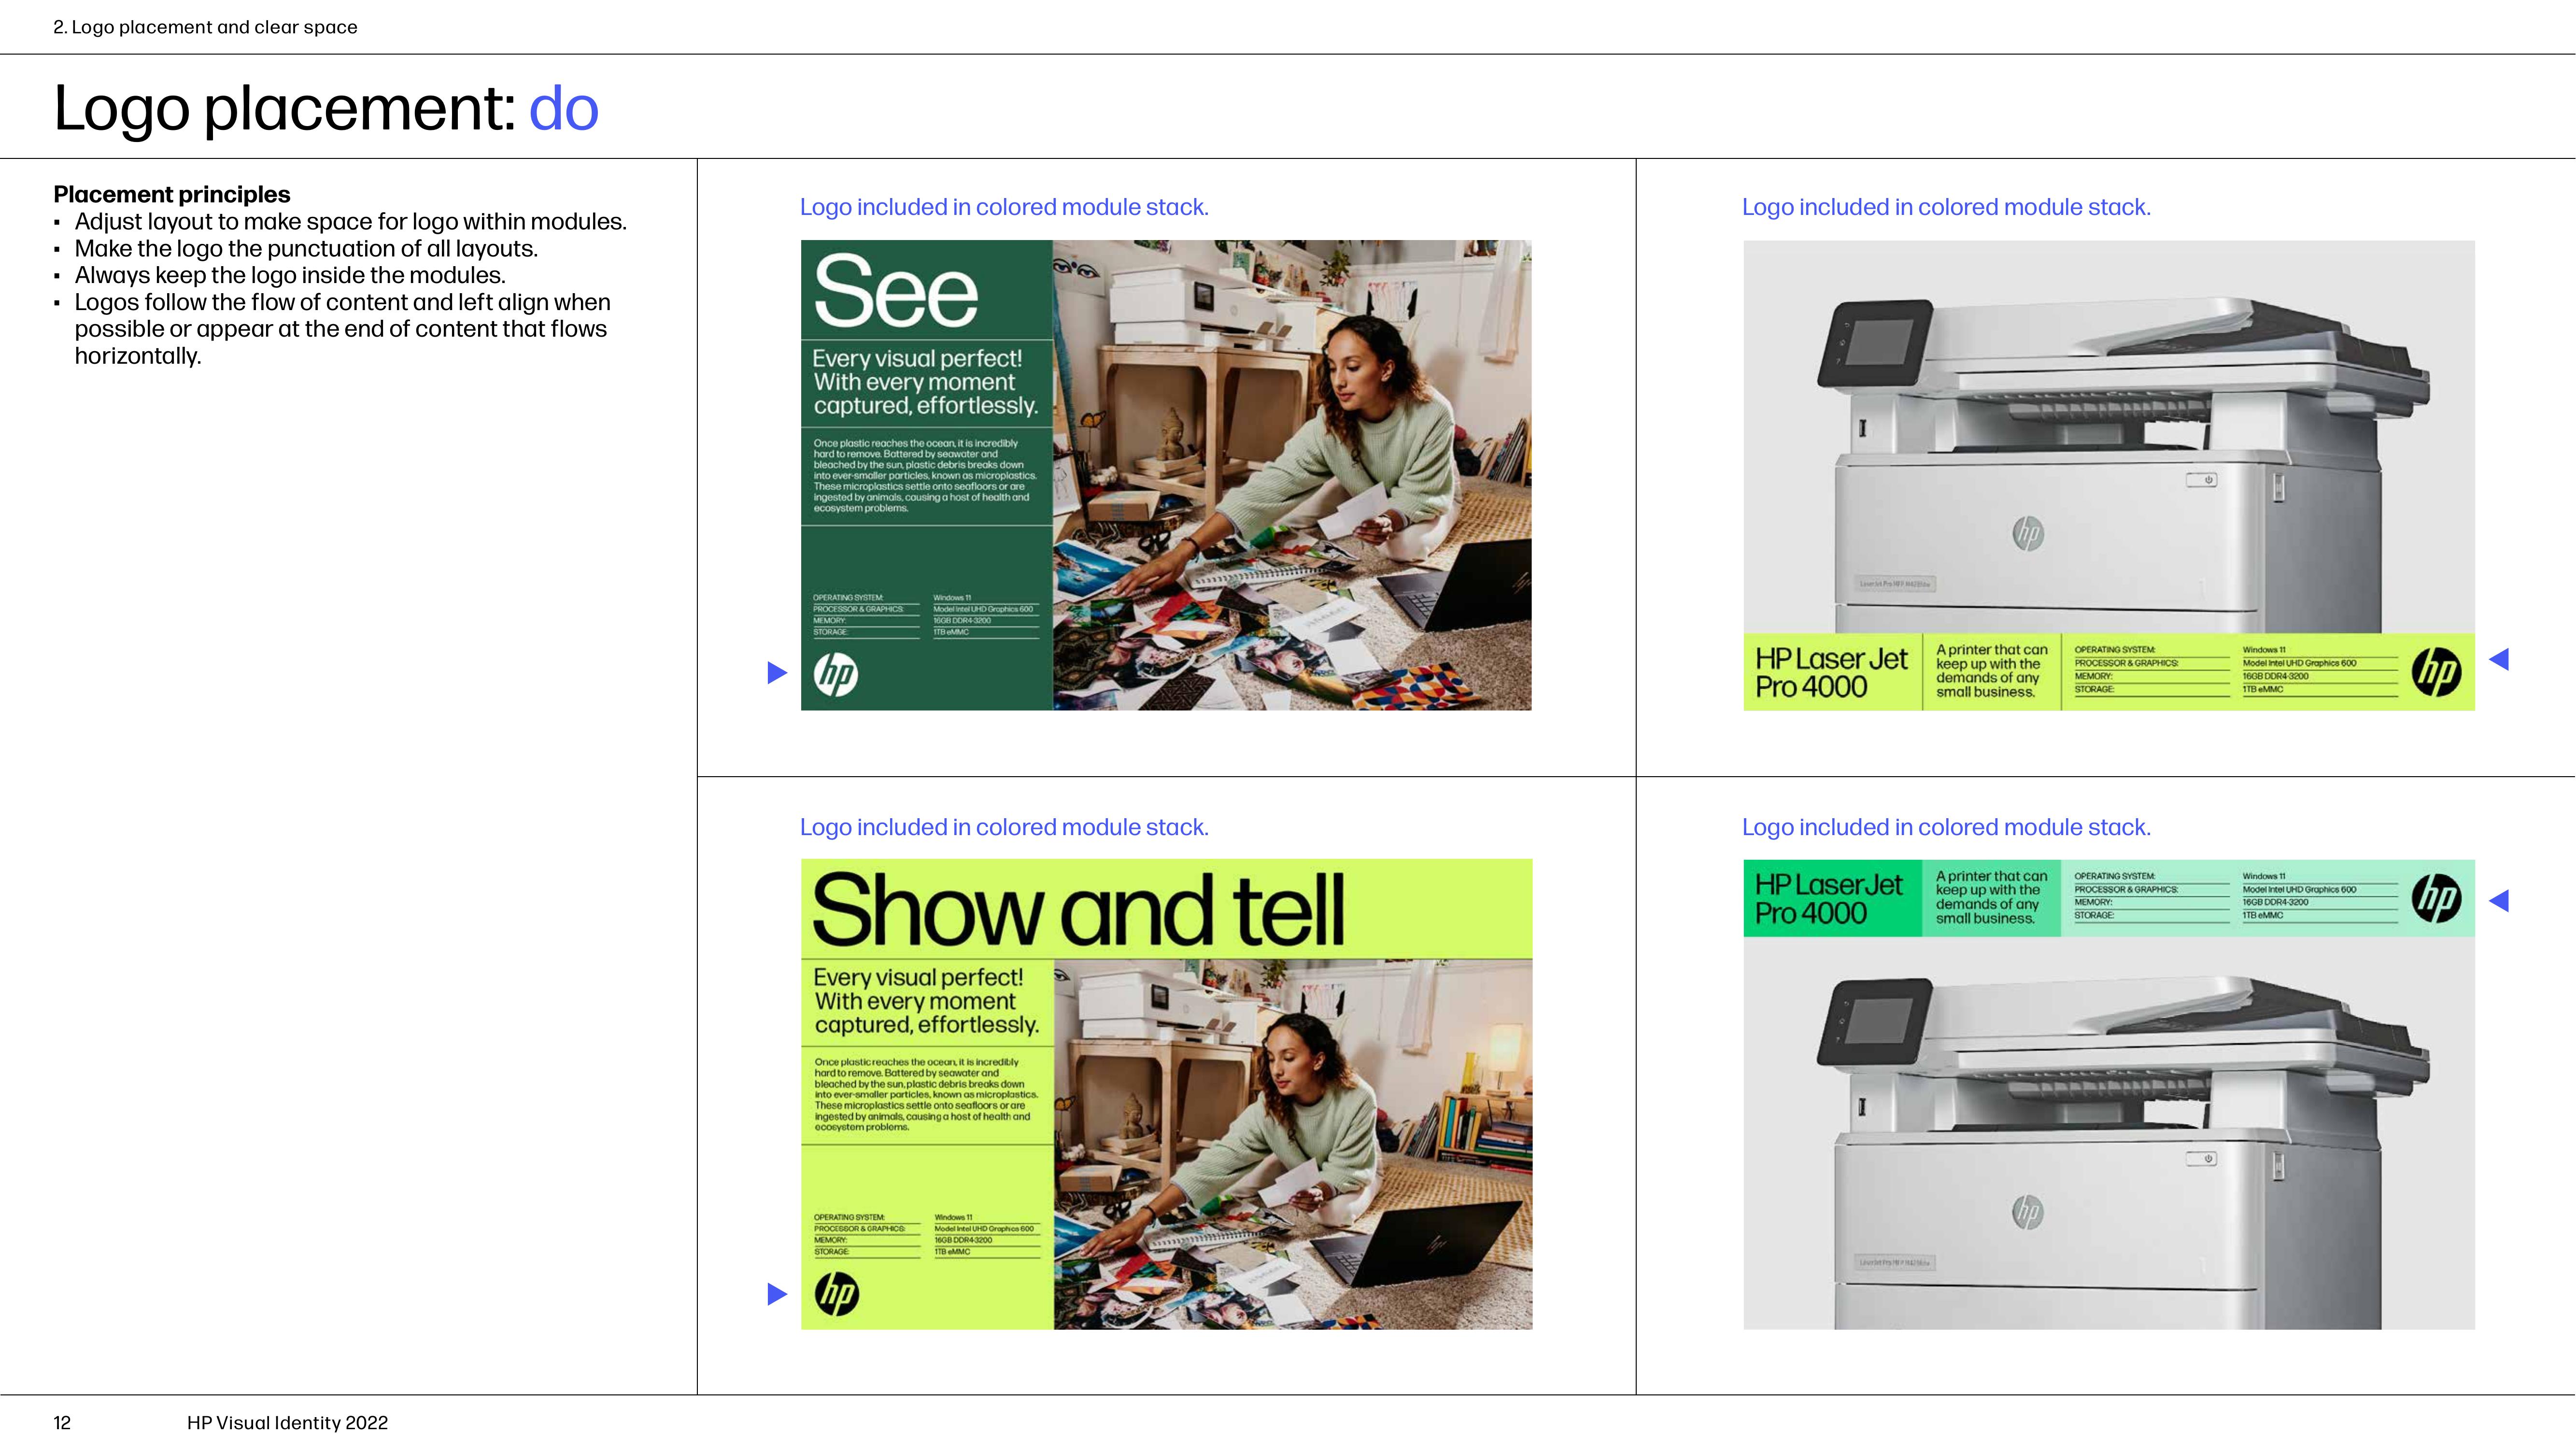Screen dimensions: 2576x1449
Task: Click the caption above the lime-banner printer ad
Action: pyautogui.click(x=1946, y=207)
